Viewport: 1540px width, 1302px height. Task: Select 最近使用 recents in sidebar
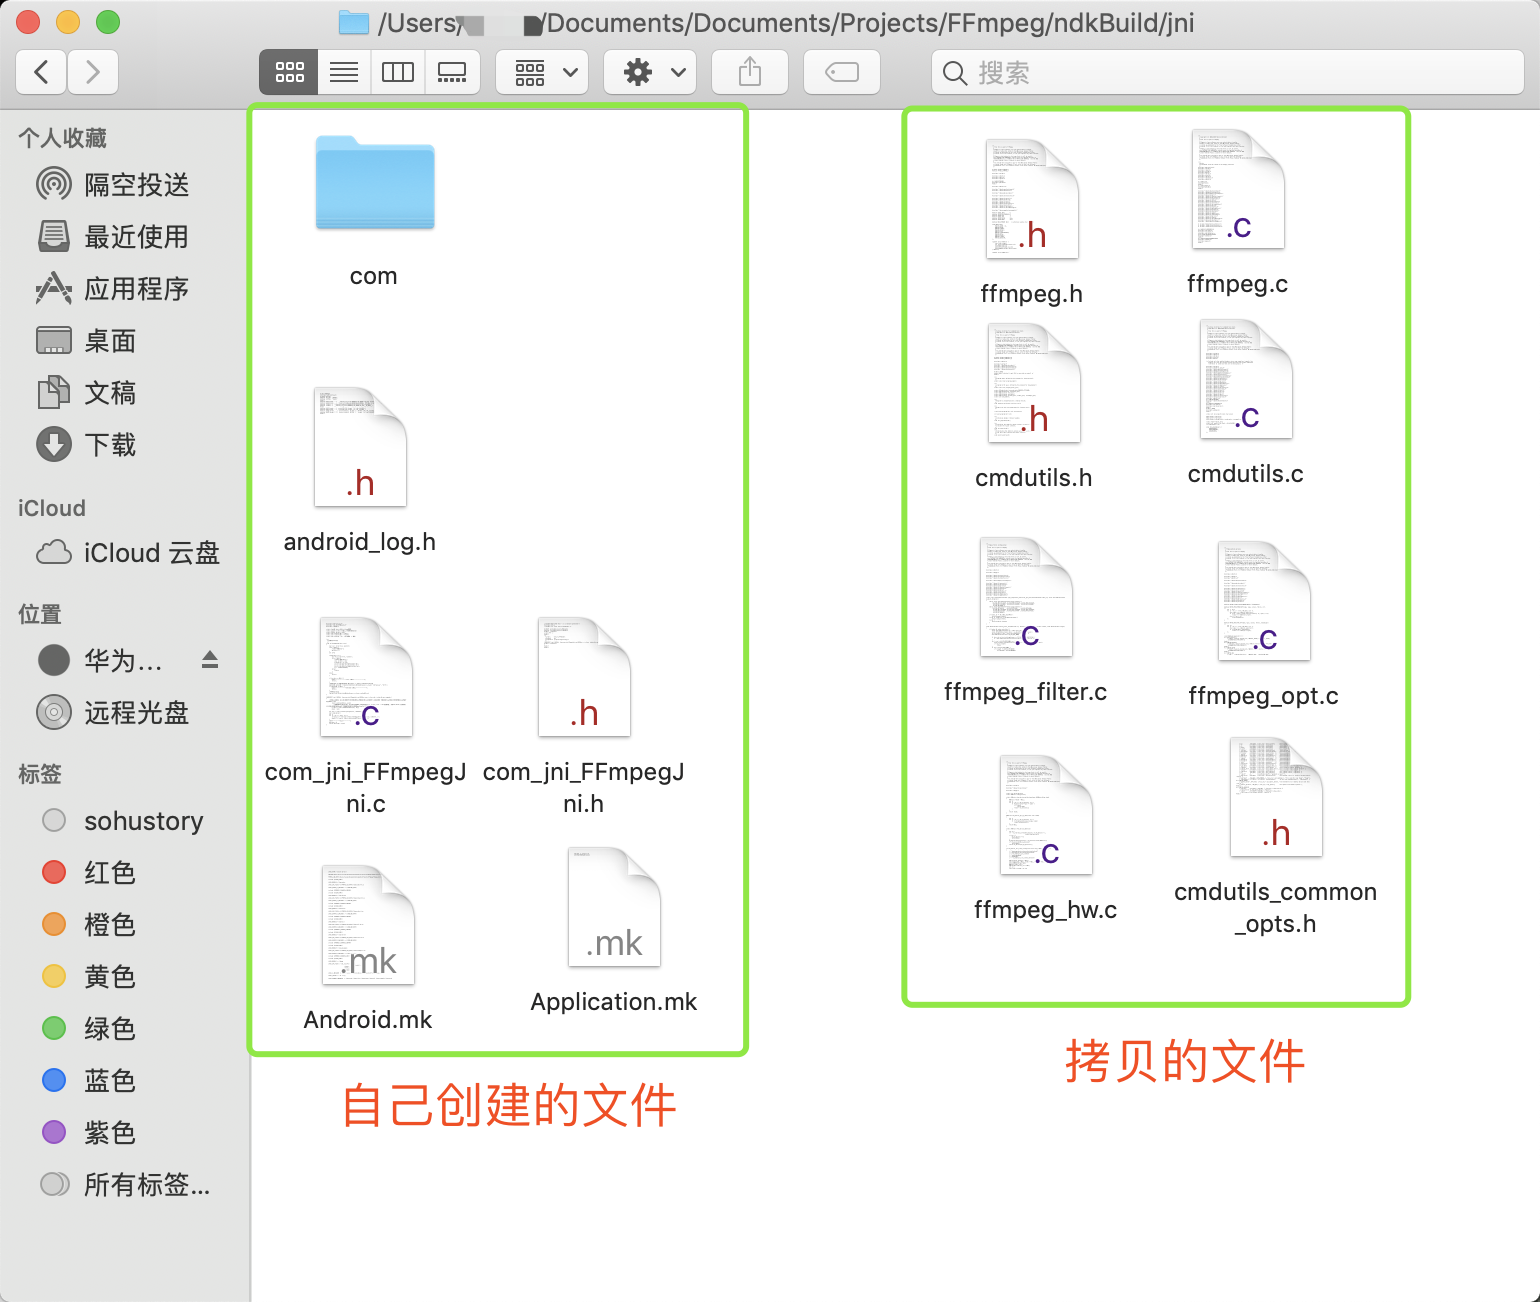pos(134,237)
